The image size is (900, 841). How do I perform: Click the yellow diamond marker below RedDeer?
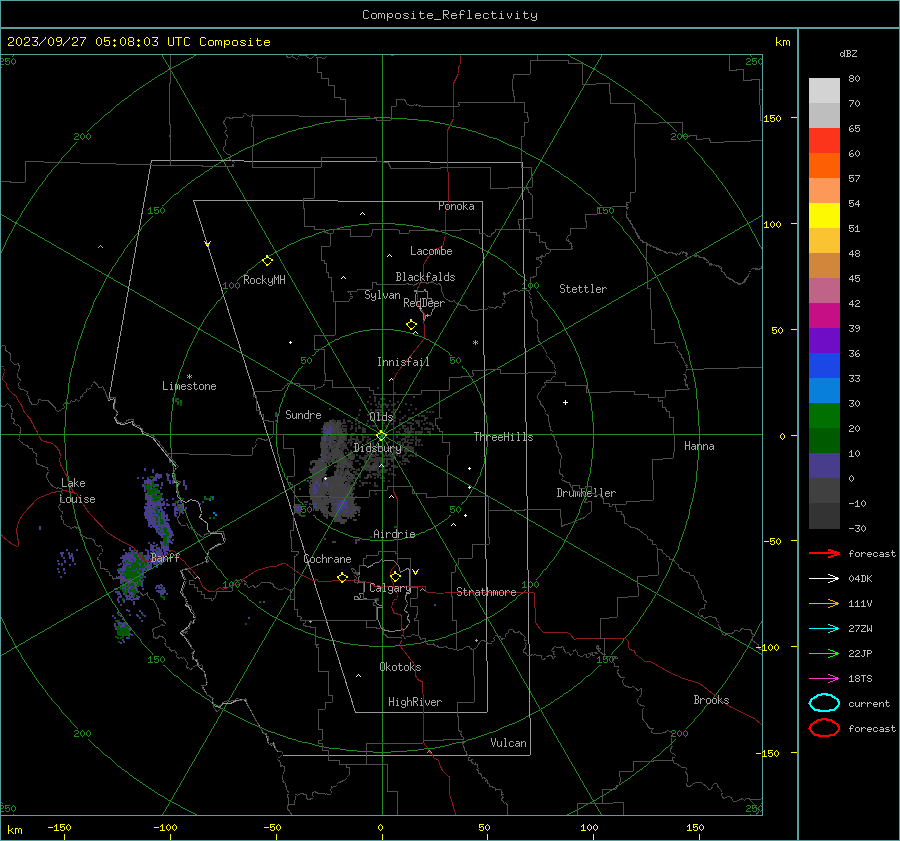coord(411,324)
